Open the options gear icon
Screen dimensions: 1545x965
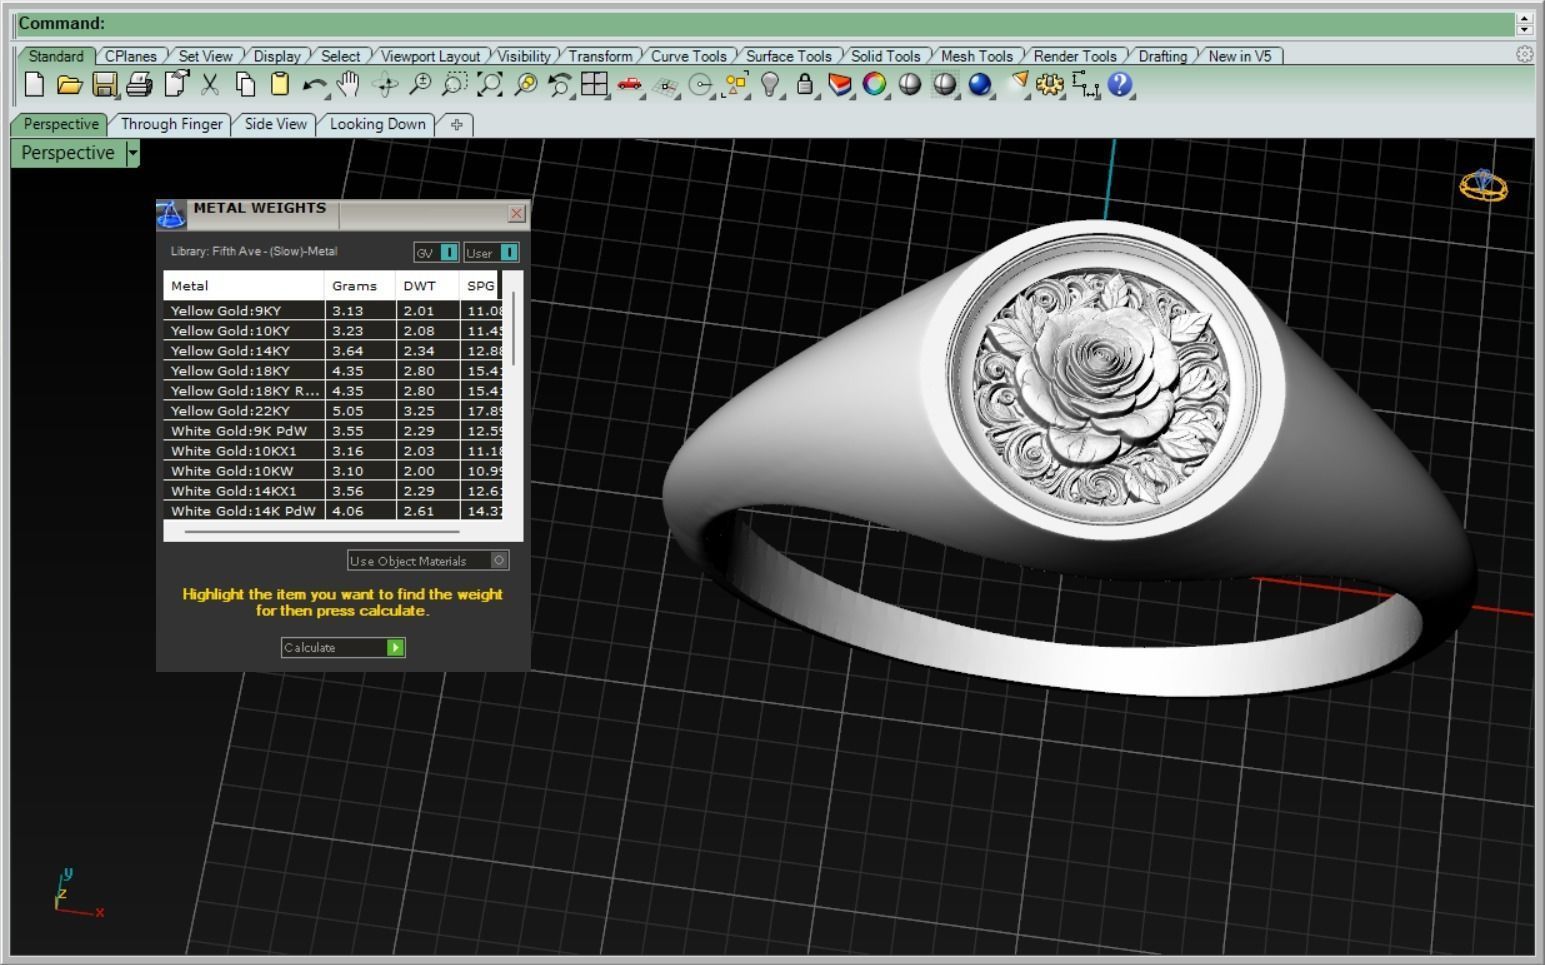pos(1049,85)
